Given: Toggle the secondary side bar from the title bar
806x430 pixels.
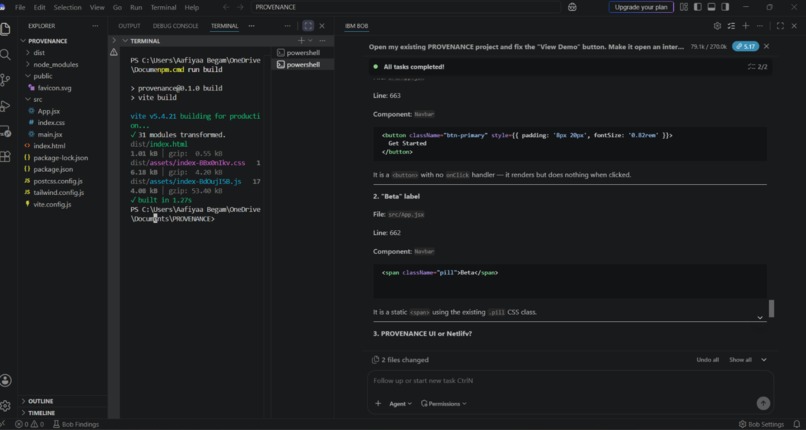Looking at the screenshot, I should [x=725, y=7].
